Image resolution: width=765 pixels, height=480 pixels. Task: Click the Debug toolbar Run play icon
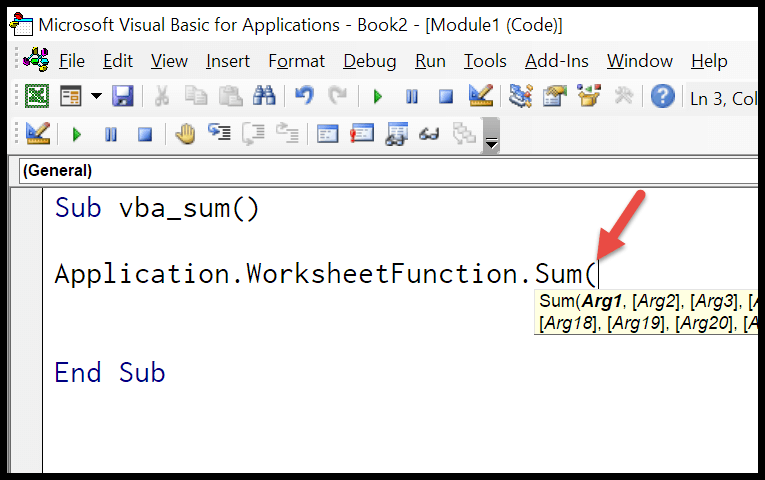[x=77, y=134]
